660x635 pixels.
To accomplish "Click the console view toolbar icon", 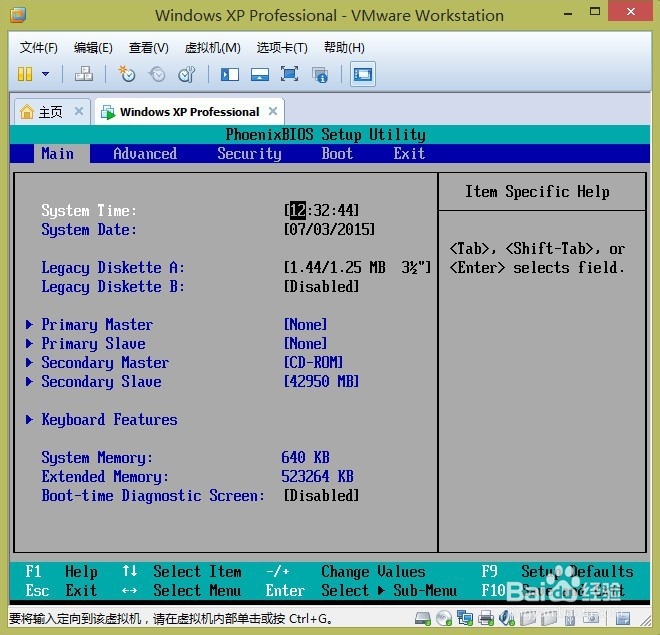I will coord(363,74).
